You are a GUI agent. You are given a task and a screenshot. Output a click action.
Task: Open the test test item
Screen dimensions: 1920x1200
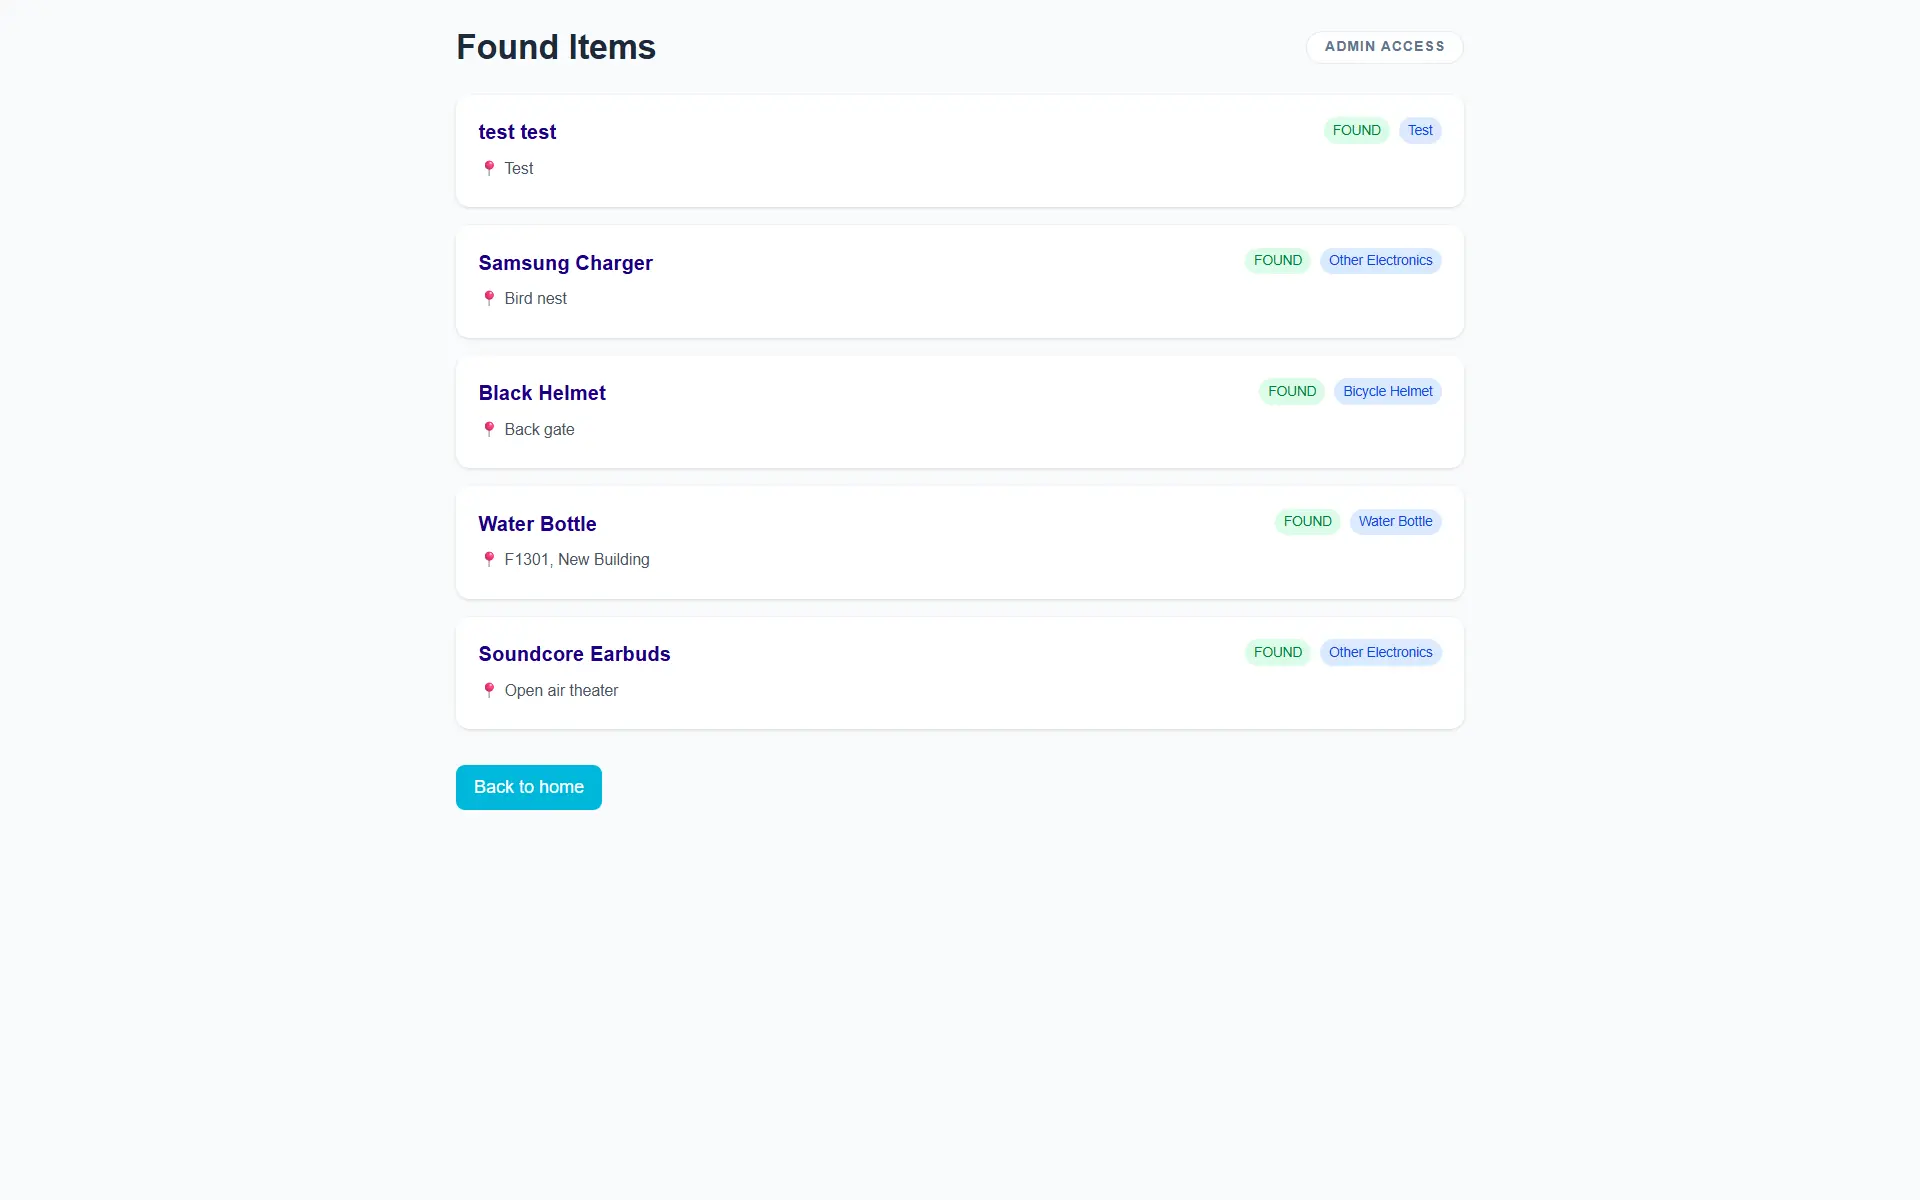[x=517, y=132]
